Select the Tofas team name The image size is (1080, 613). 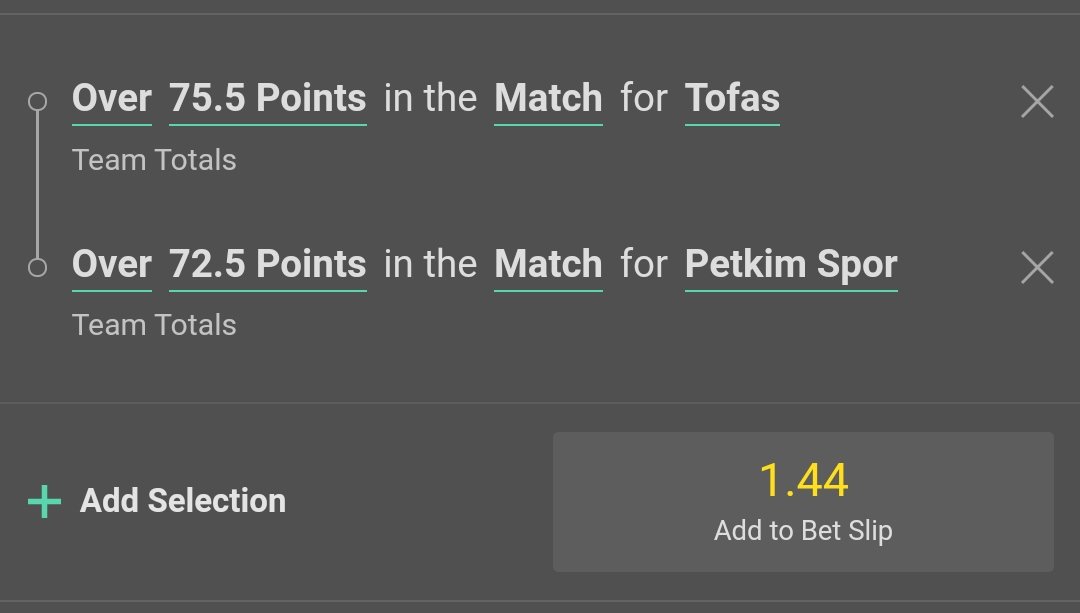click(732, 99)
